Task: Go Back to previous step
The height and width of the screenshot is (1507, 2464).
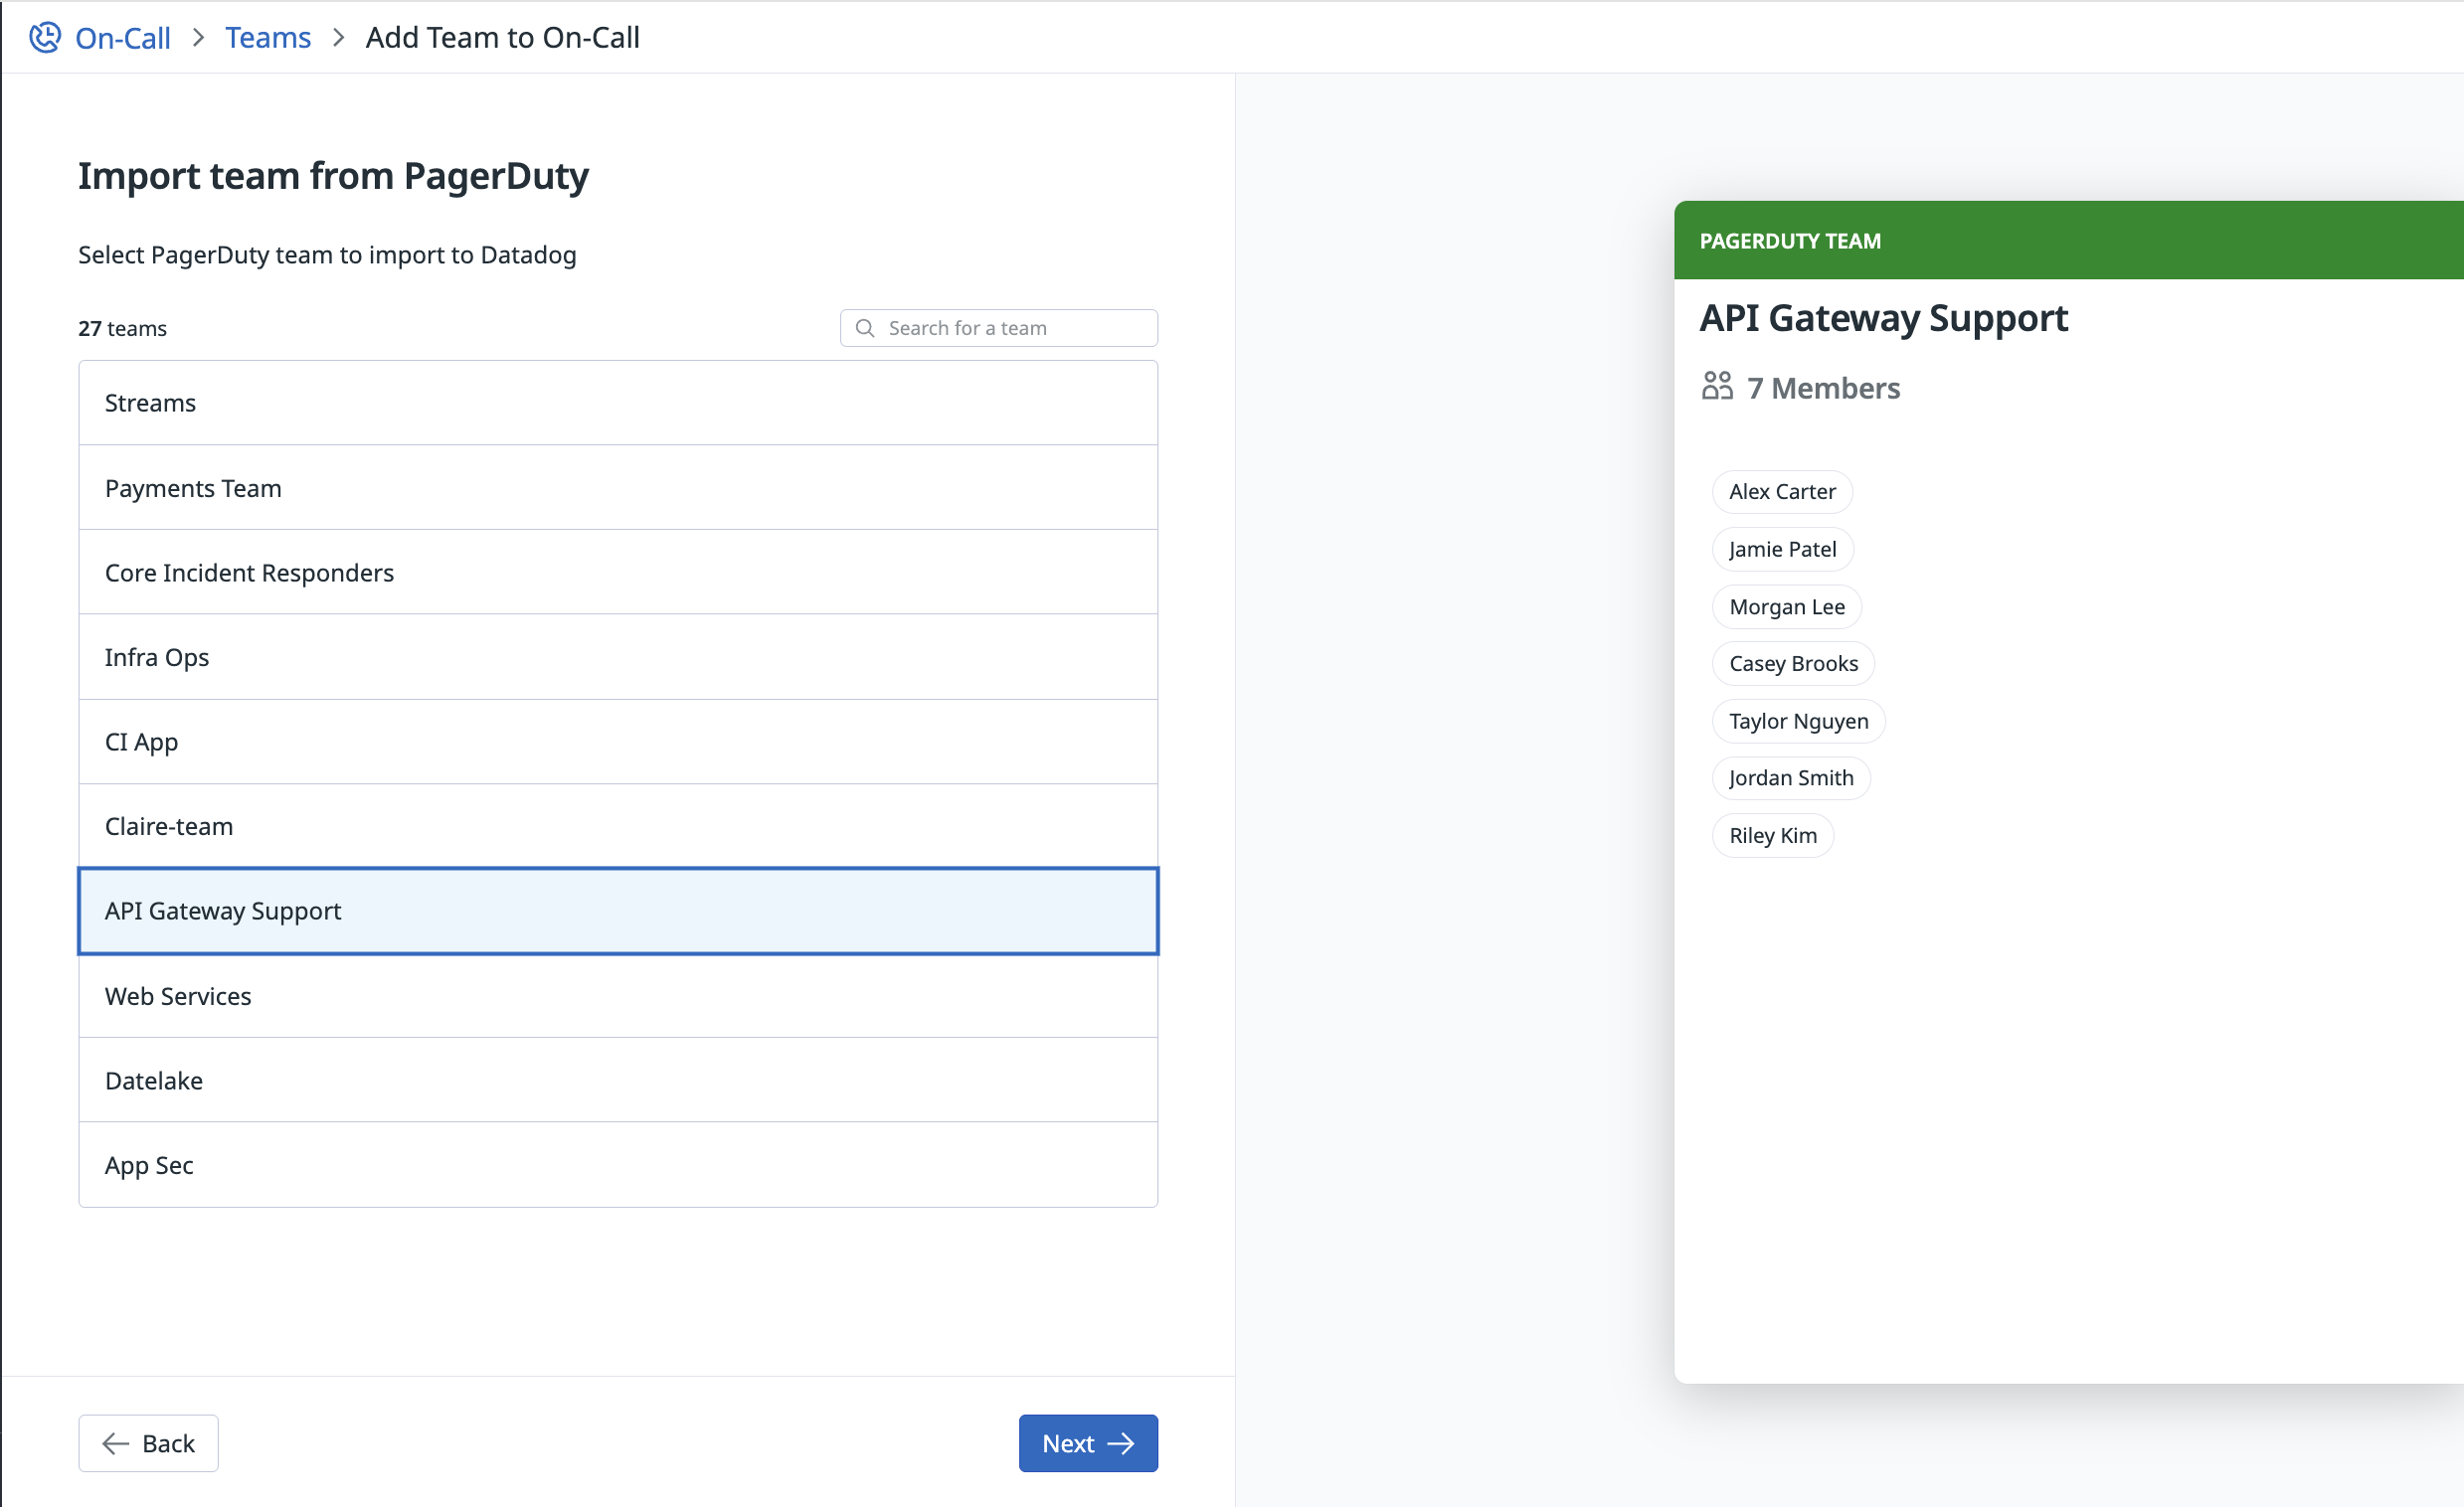Action: coord(149,1443)
